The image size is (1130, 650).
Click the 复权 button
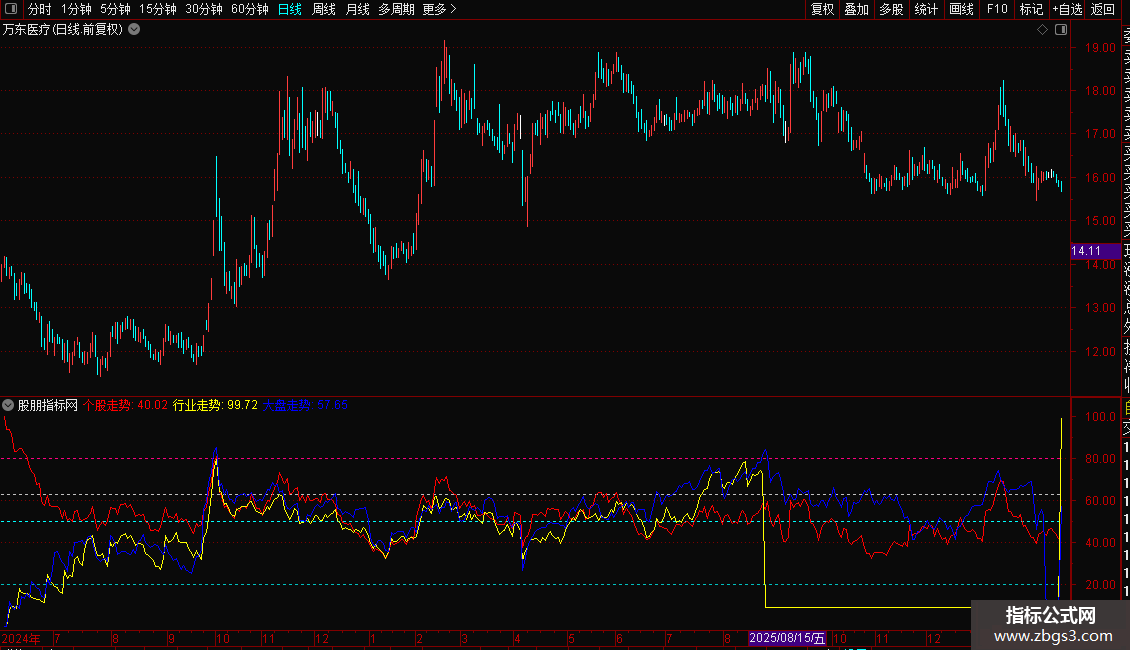click(x=822, y=9)
